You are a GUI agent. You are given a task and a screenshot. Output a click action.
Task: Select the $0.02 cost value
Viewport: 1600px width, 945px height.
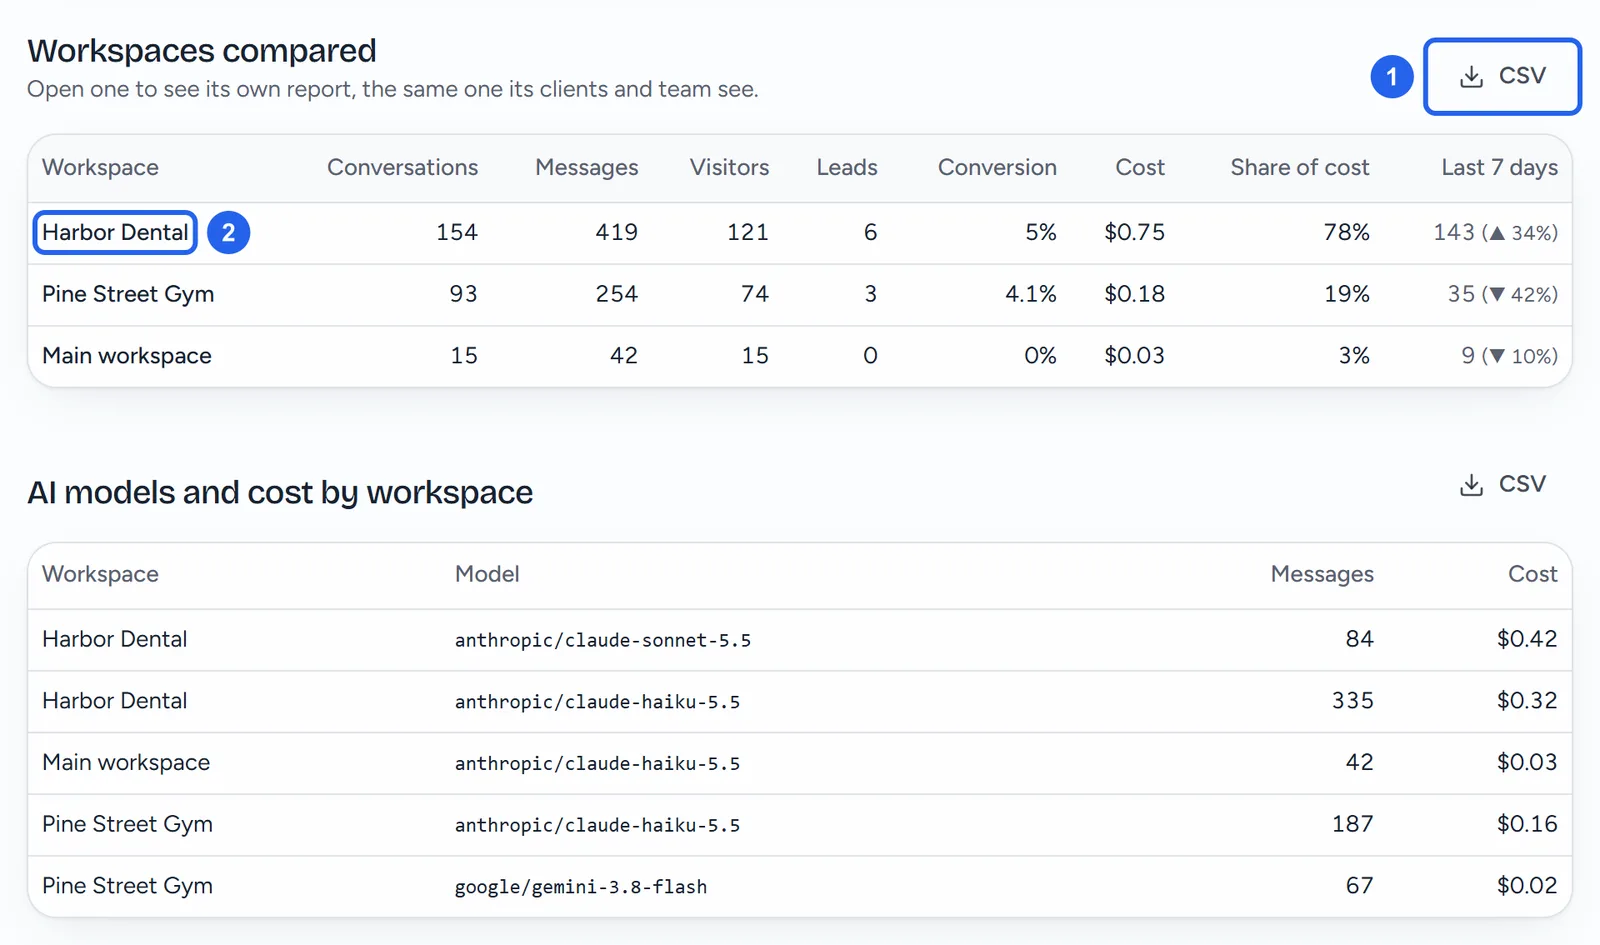tap(1527, 886)
